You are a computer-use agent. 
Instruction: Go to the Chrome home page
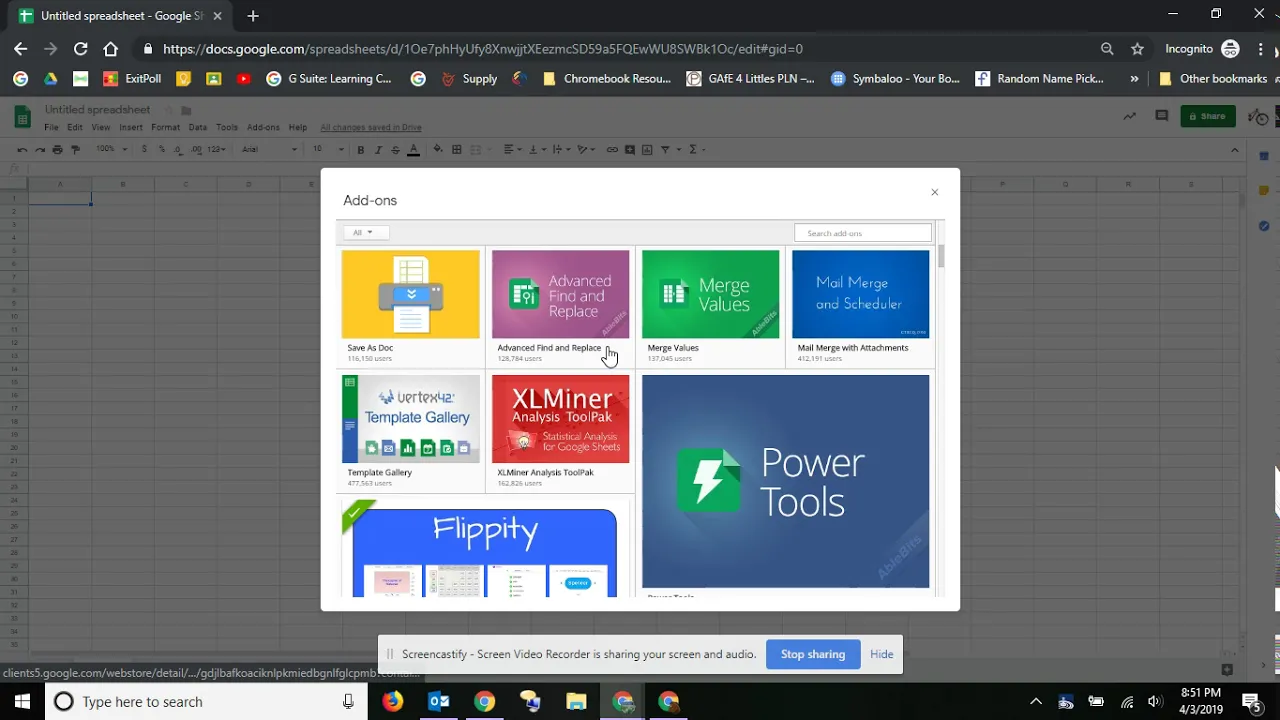click(x=111, y=49)
